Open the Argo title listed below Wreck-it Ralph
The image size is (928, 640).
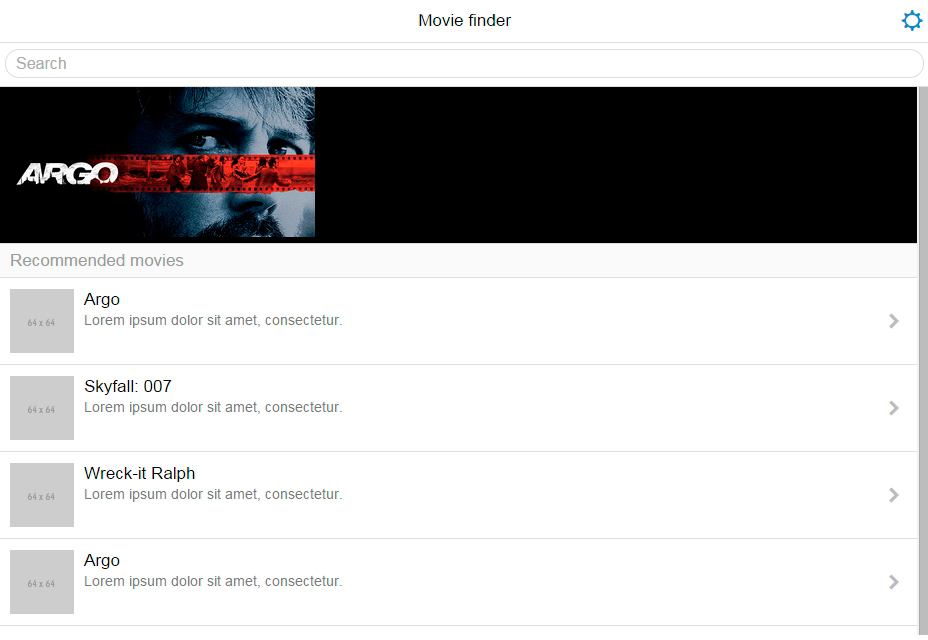(x=102, y=561)
